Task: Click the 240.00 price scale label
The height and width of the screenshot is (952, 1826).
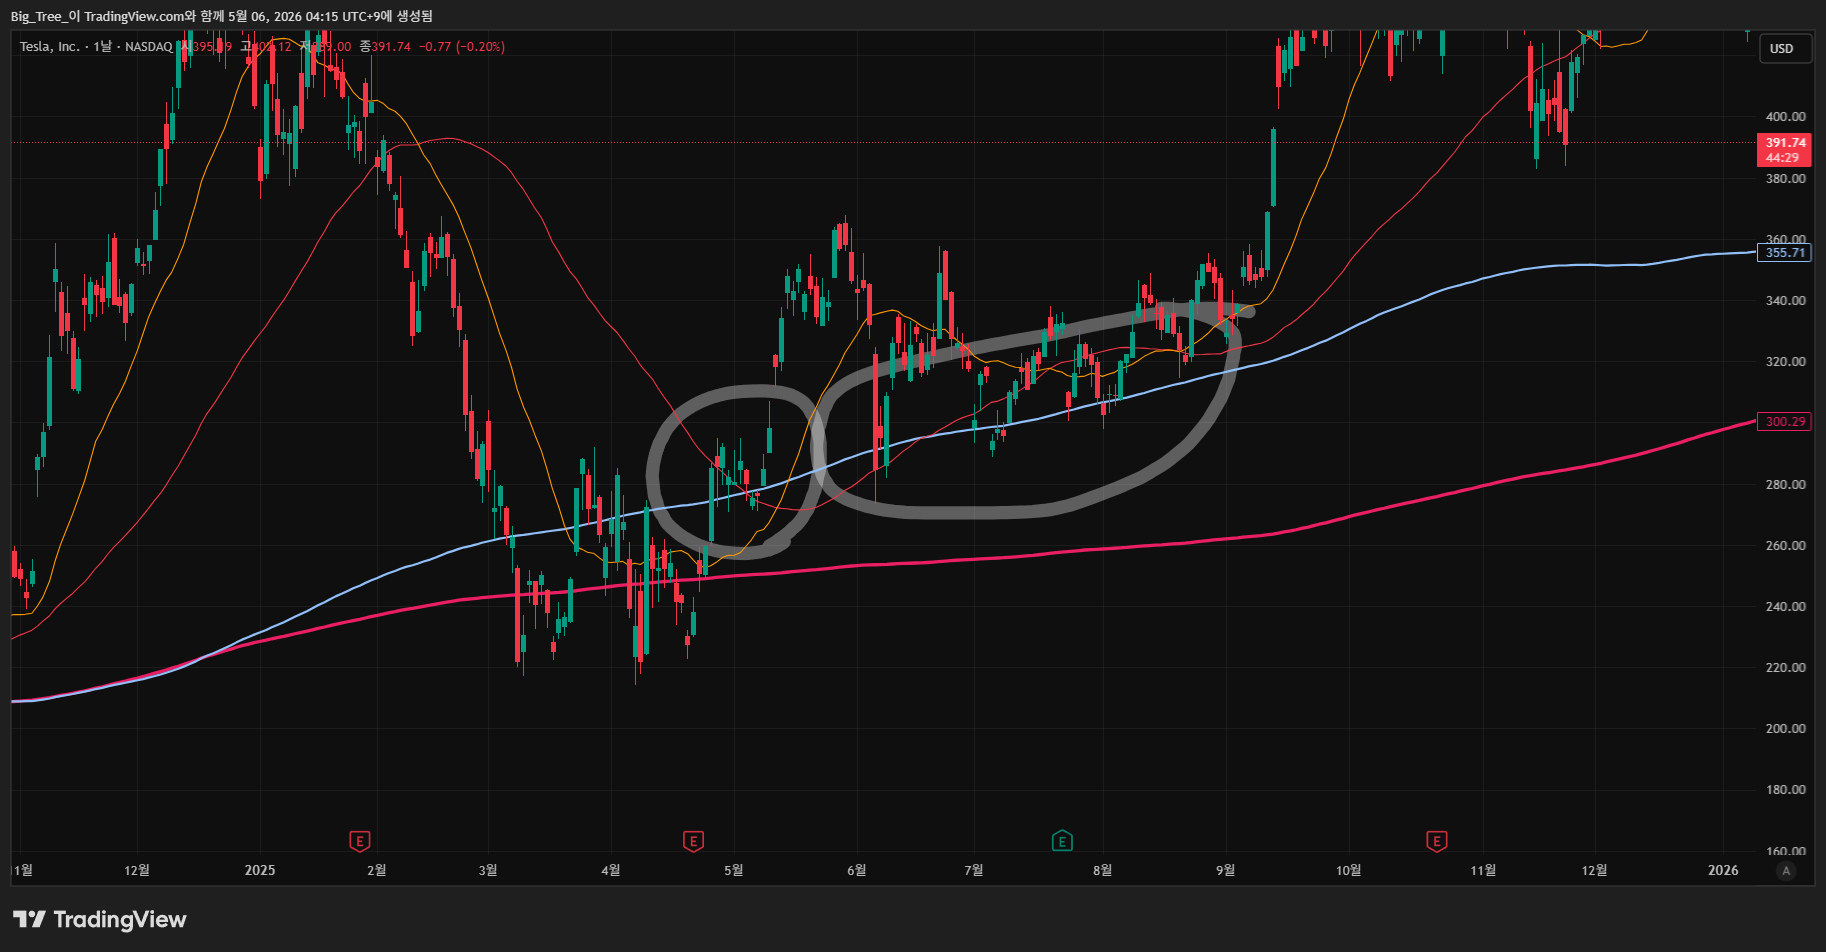Action: click(x=1786, y=607)
